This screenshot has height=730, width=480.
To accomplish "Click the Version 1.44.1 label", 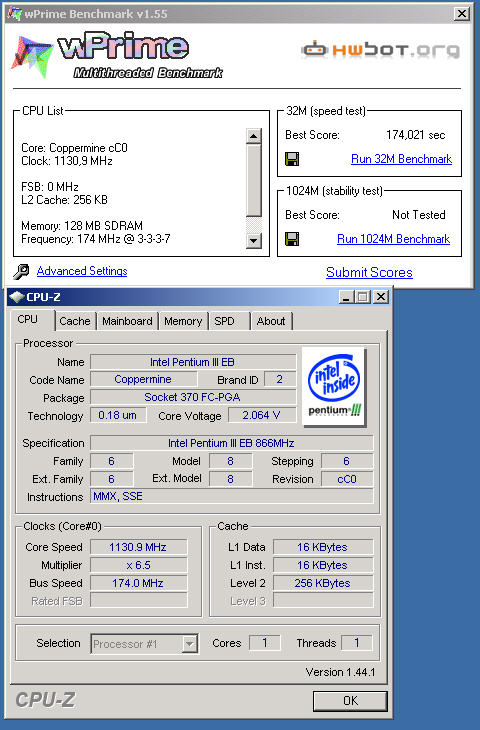I will 340,672.
